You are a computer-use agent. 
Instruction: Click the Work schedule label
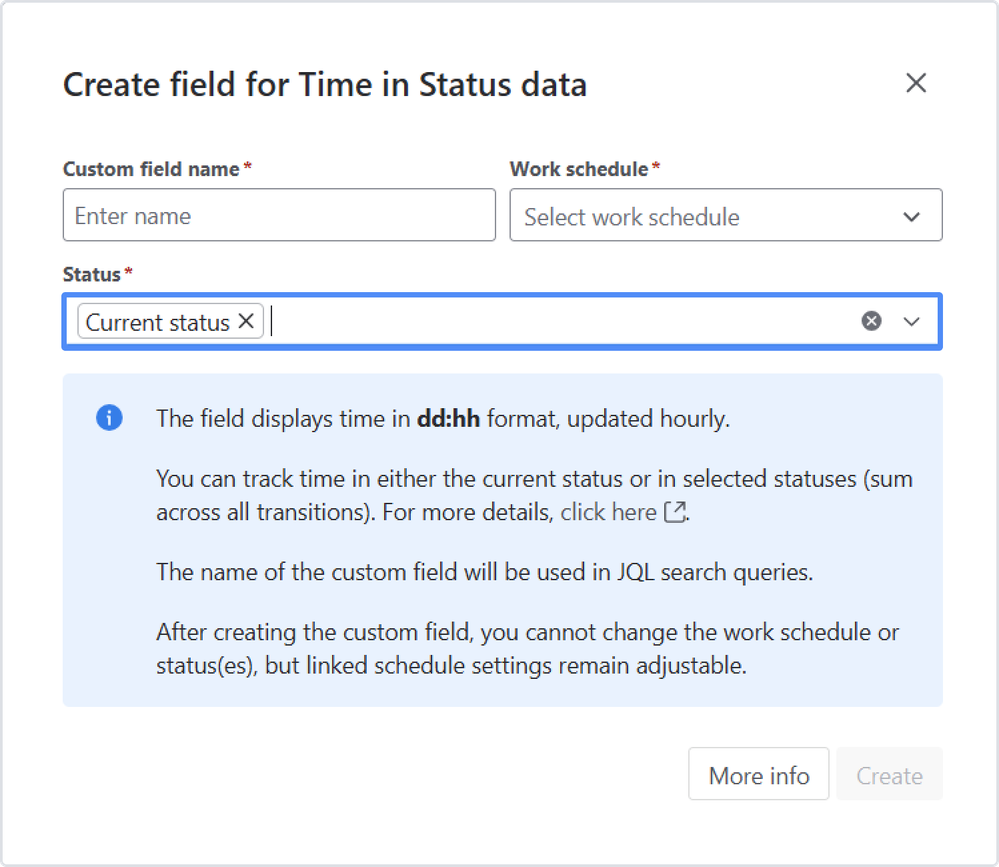pyautogui.click(x=579, y=169)
